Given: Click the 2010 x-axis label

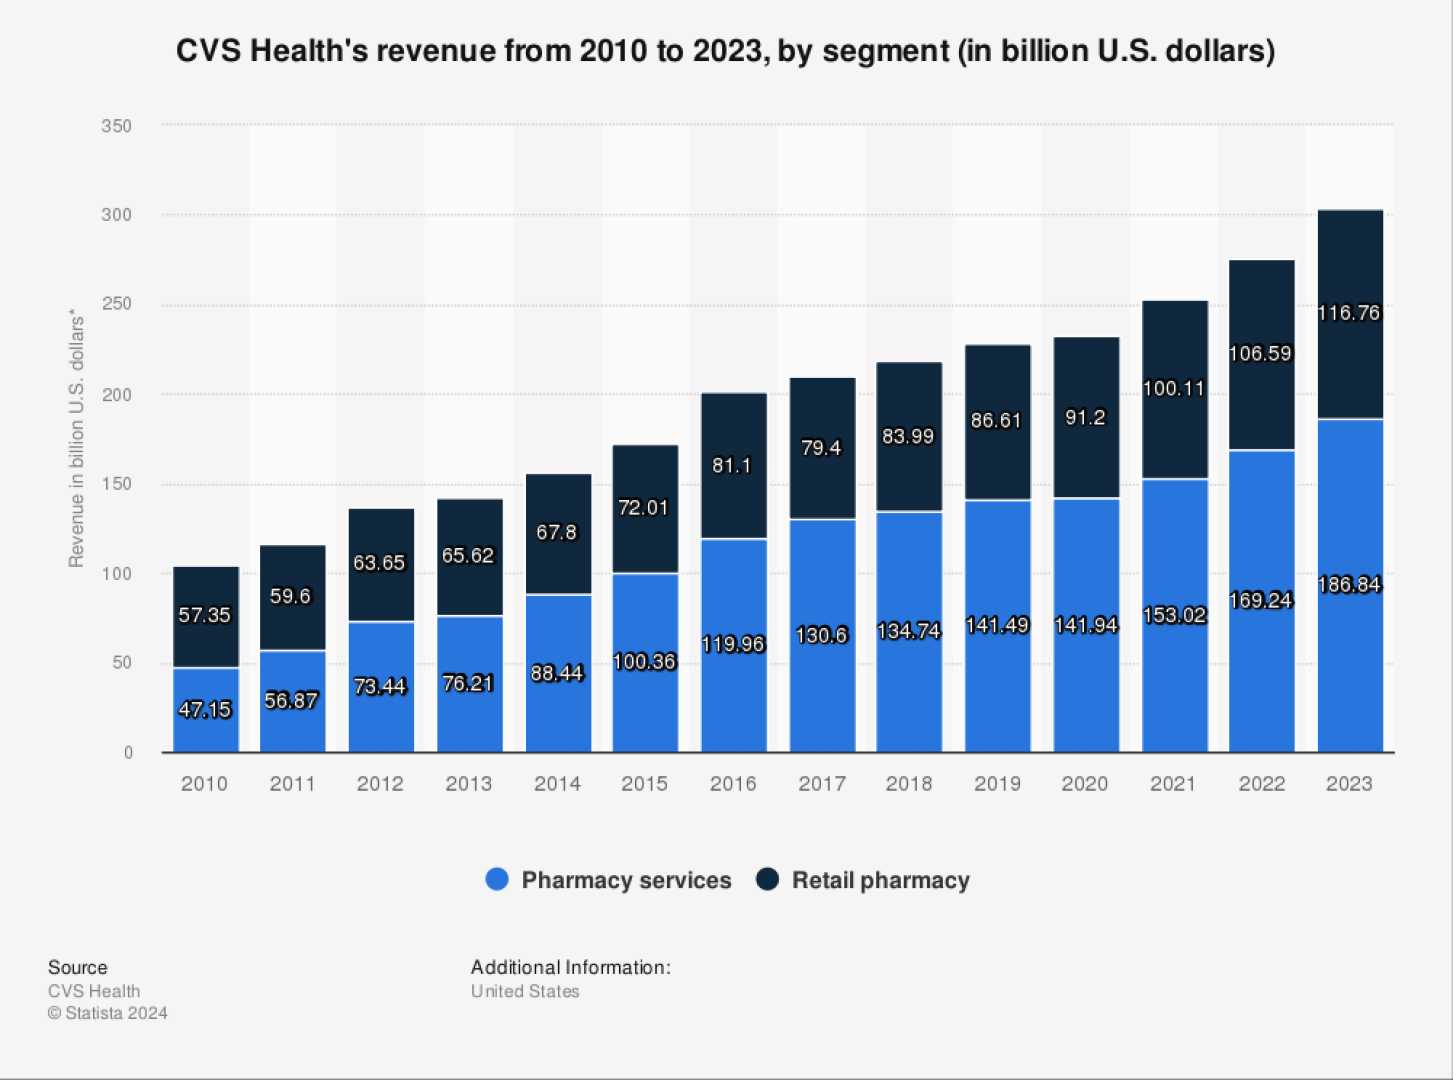Looking at the screenshot, I should tap(204, 784).
